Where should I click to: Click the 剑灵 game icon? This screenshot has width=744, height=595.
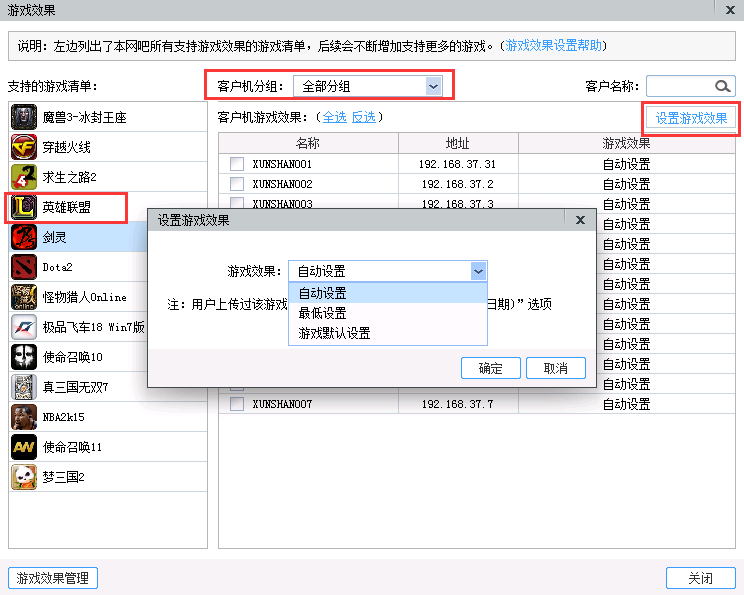24,237
